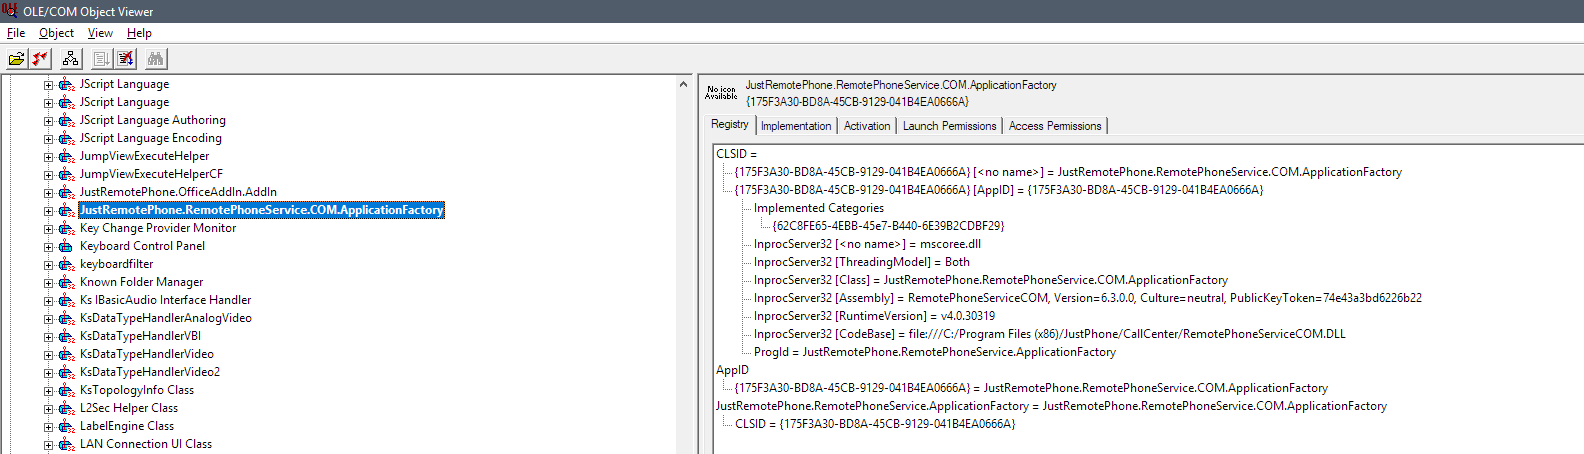Click the grayed Create Instance toolbar icon
Image resolution: width=1584 pixels, height=454 pixels.
pyautogui.click(x=101, y=59)
